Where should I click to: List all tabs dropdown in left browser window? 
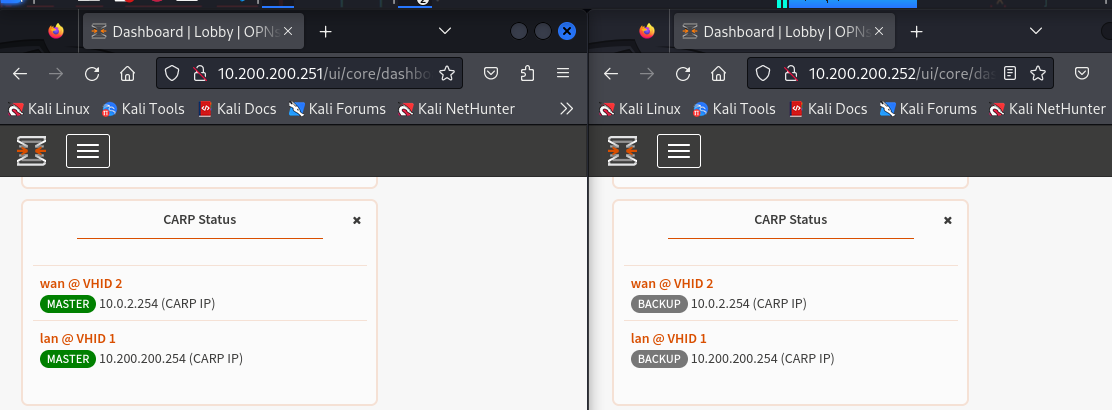pos(445,31)
